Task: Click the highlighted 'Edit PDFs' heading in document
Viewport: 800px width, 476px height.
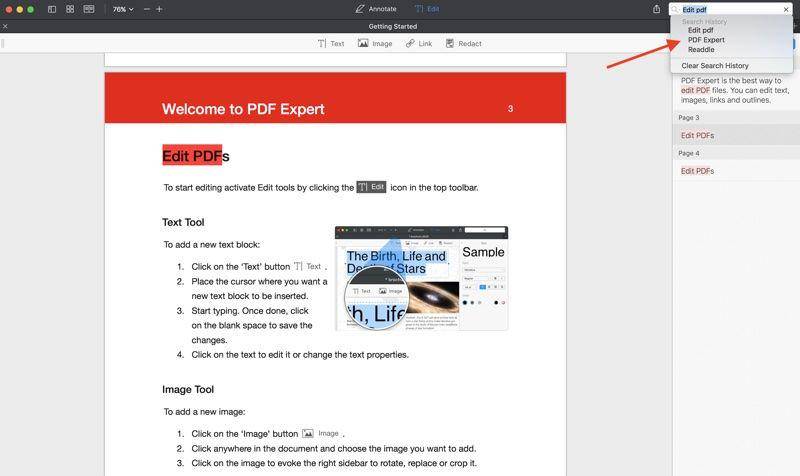Action: coord(195,156)
